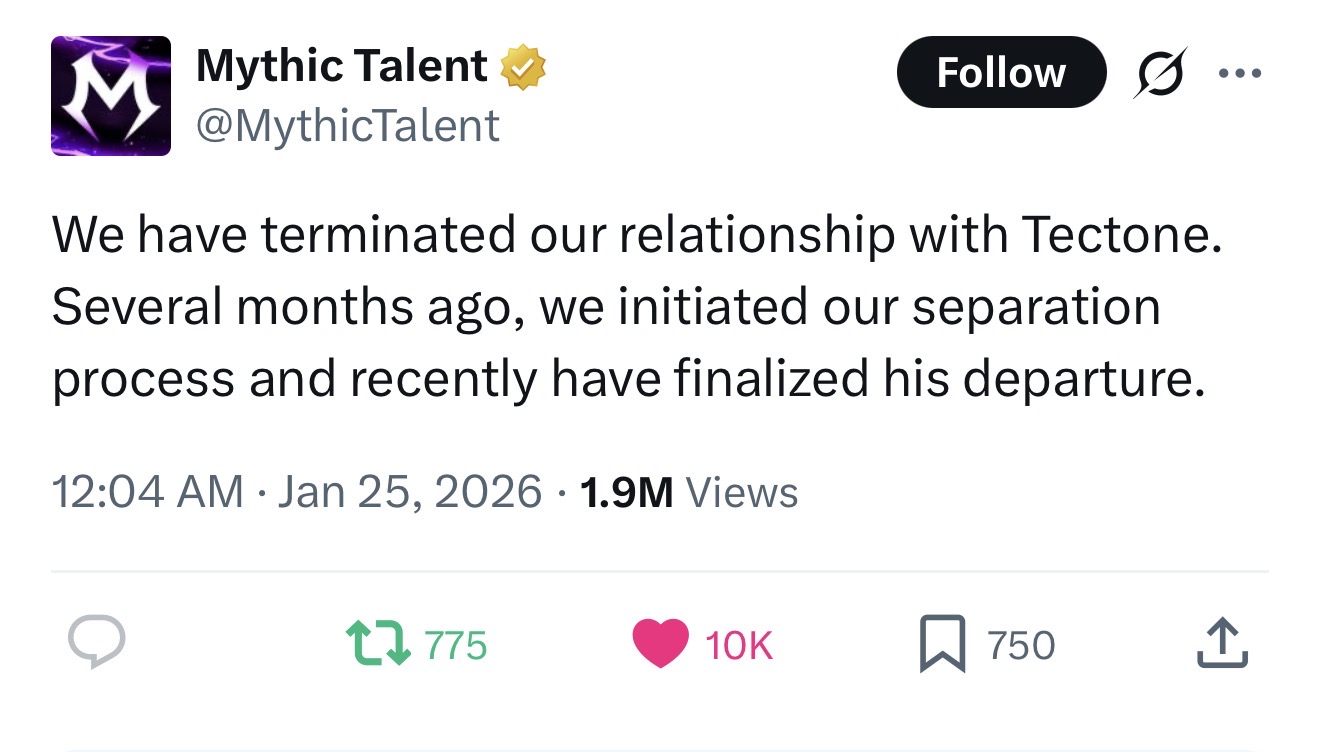Toggle the bookmark icon
The image size is (1320, 752).
pyautogui.click(x=941, y=644)
